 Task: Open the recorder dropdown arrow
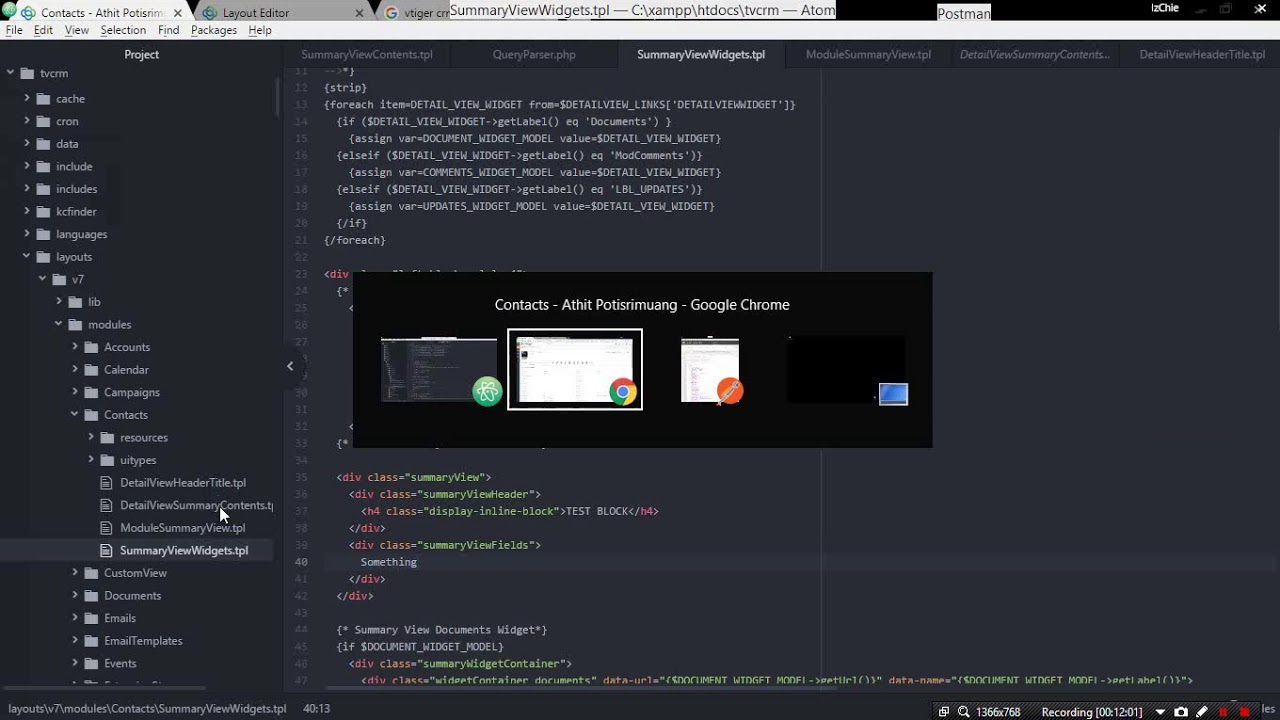click(1160, 712)
